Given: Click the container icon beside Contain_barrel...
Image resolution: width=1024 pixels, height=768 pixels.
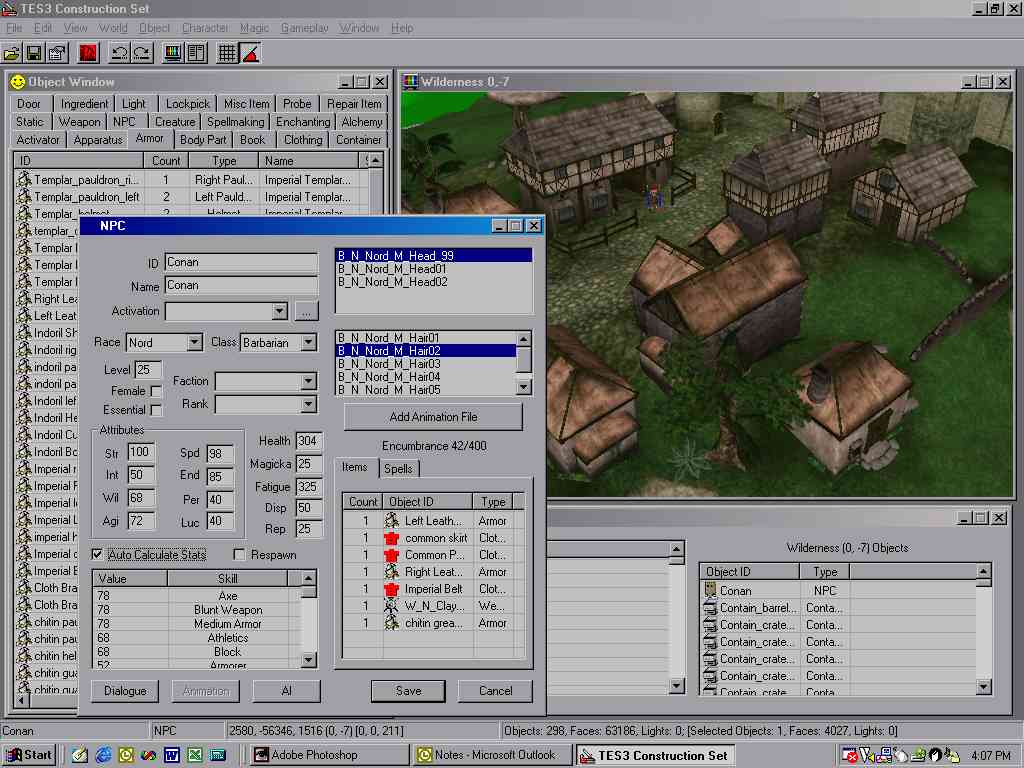Looking at the screenshot, I should (x=710, y=607).
